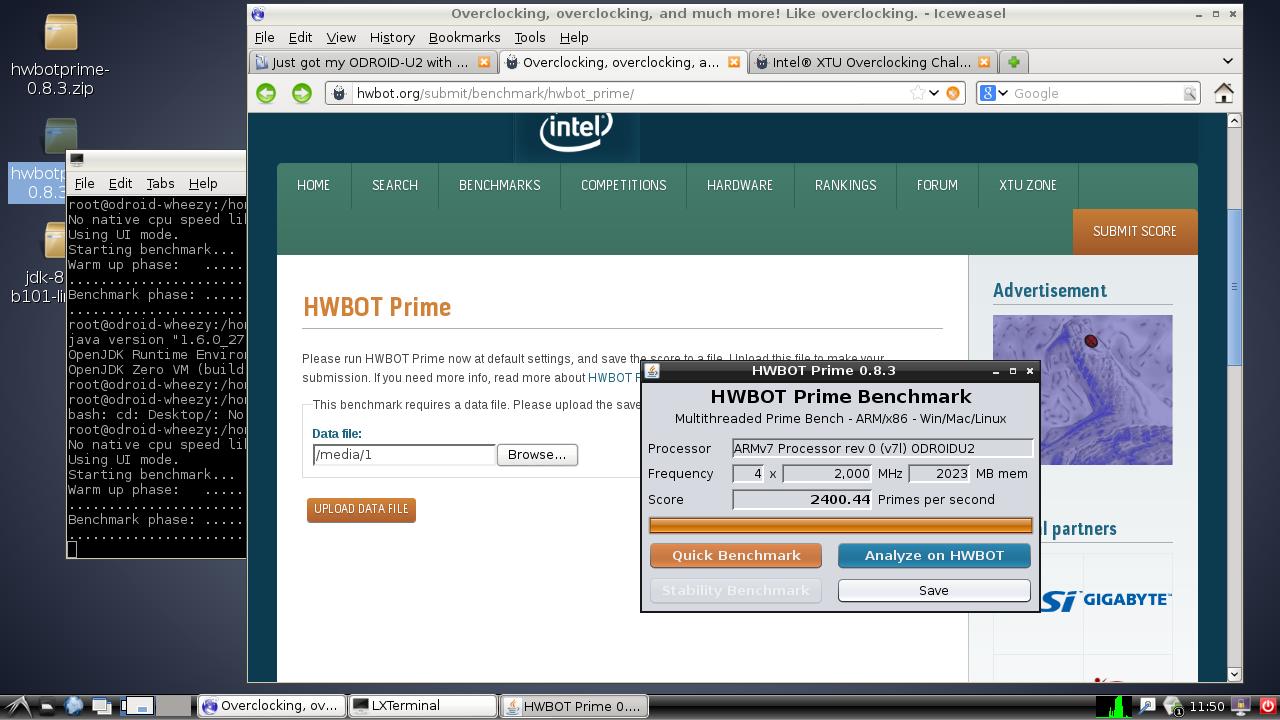This screenshot has height=720, width=1280.
Task: Click the browser vertical scrollbar thumb
Action: click(x=1234, y=287)
